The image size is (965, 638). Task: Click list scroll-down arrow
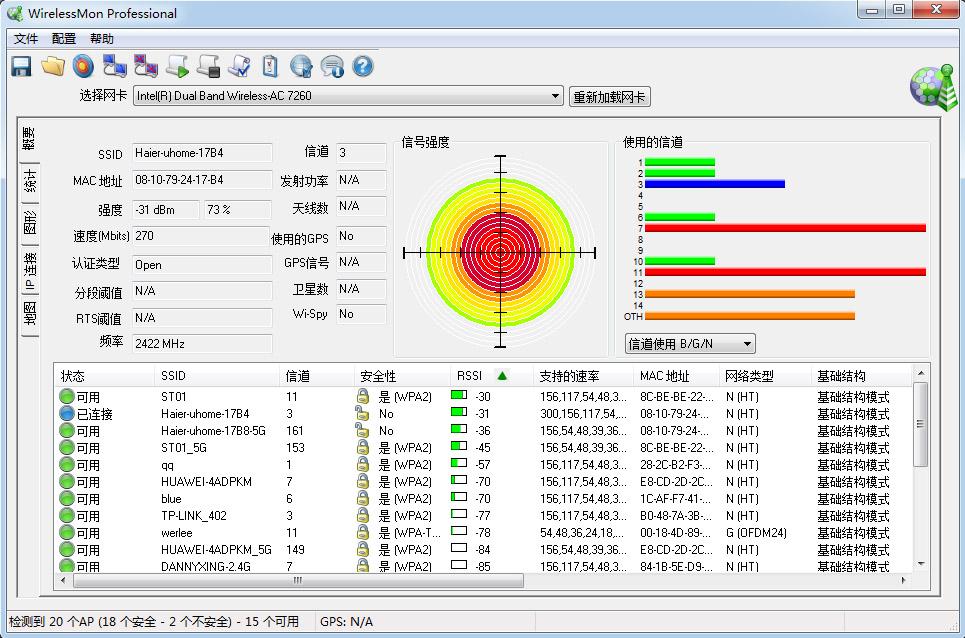tap(921, 564)
